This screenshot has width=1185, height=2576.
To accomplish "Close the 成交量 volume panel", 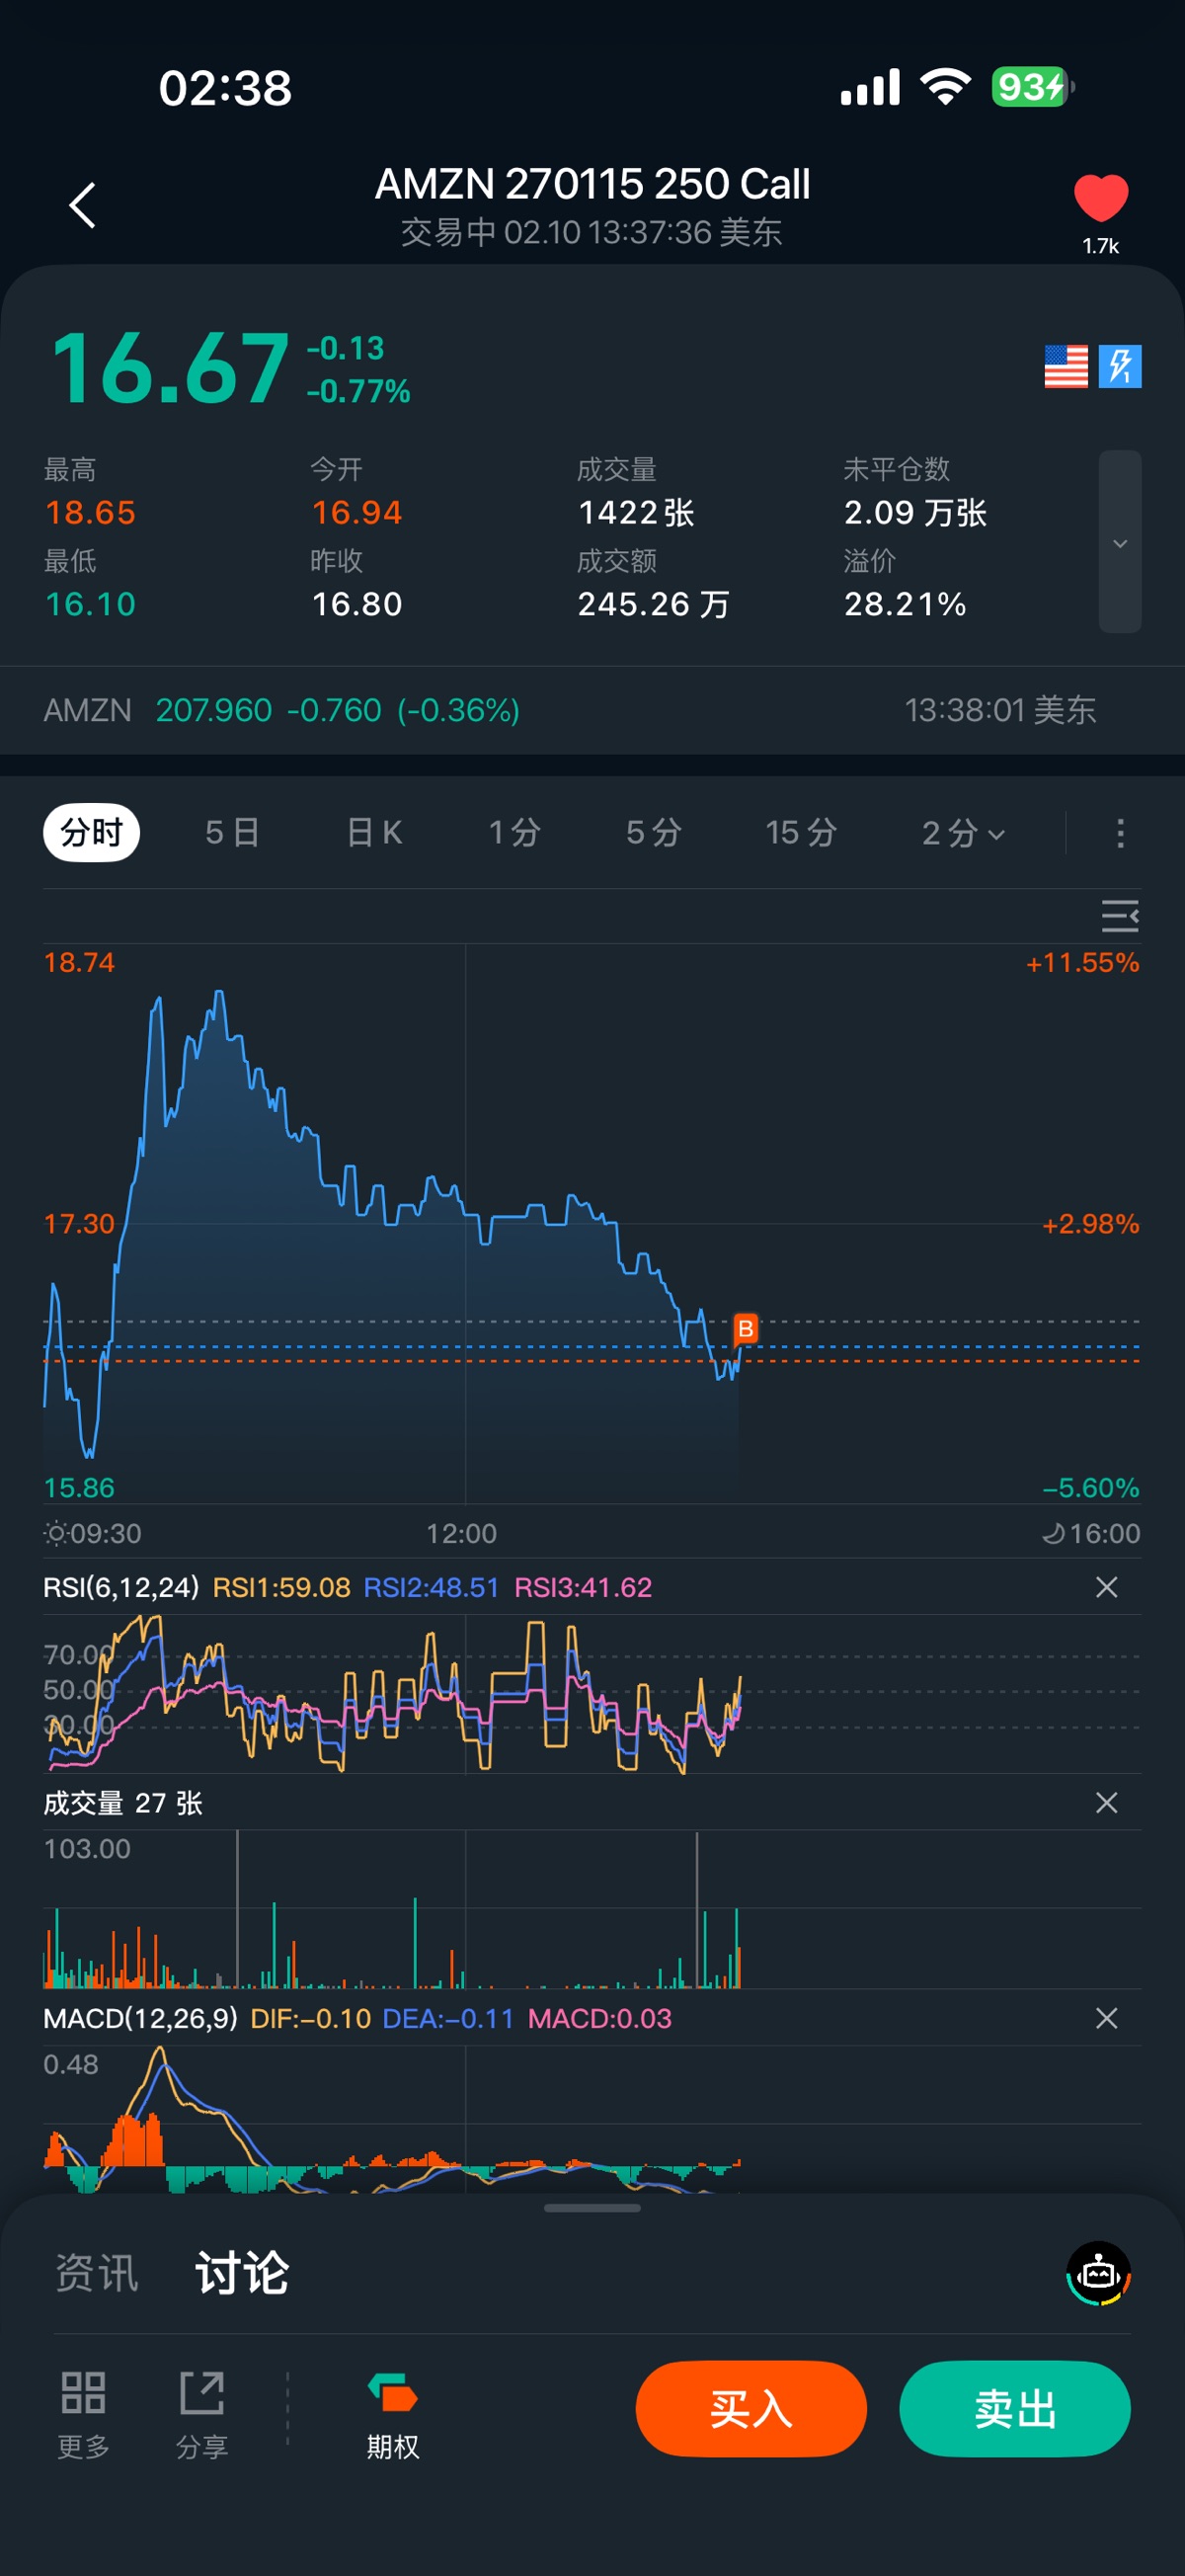I will tap(1106, 1803).
